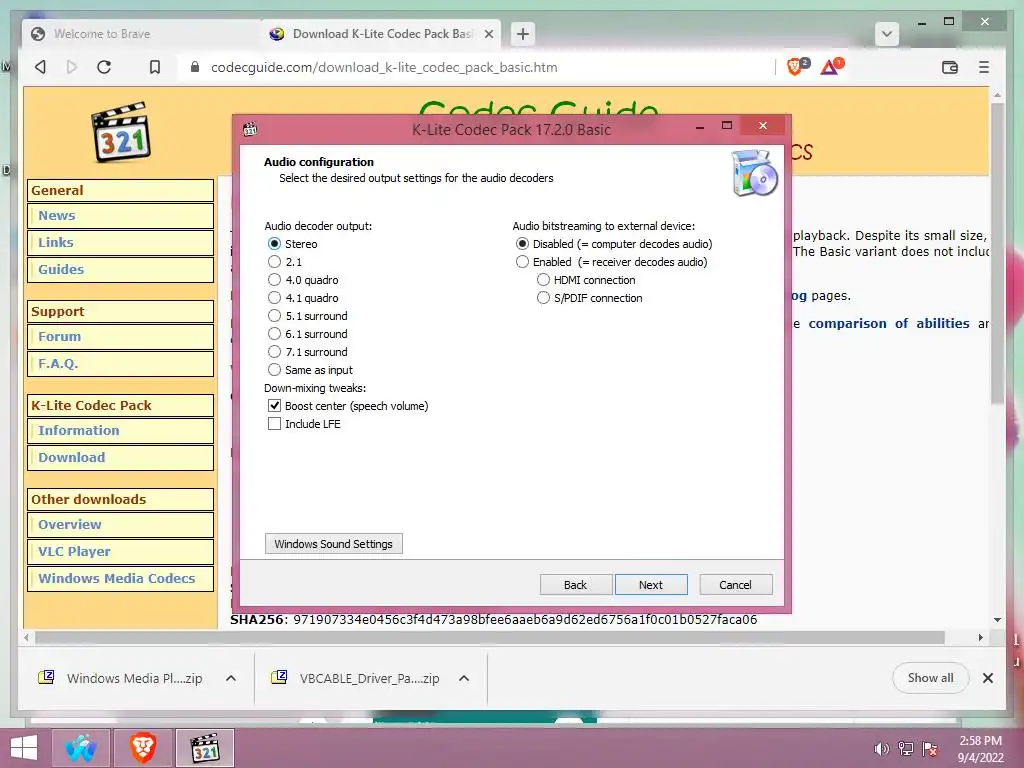Select 4.0 quadro output
This screenshot has height=768, width=1024.
(x=303, y=280)
